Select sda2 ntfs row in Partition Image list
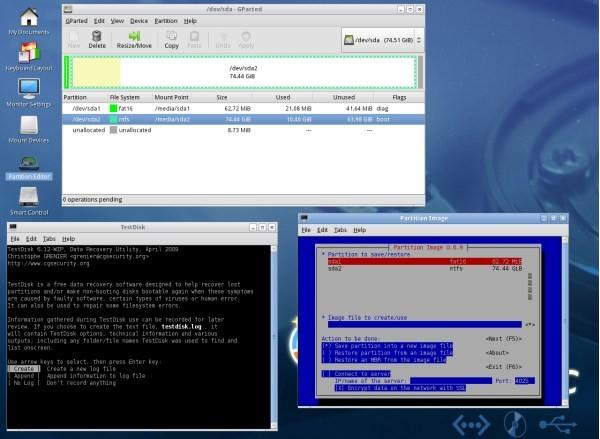Screen dimensions: 600x439 (x=425, y=269)
